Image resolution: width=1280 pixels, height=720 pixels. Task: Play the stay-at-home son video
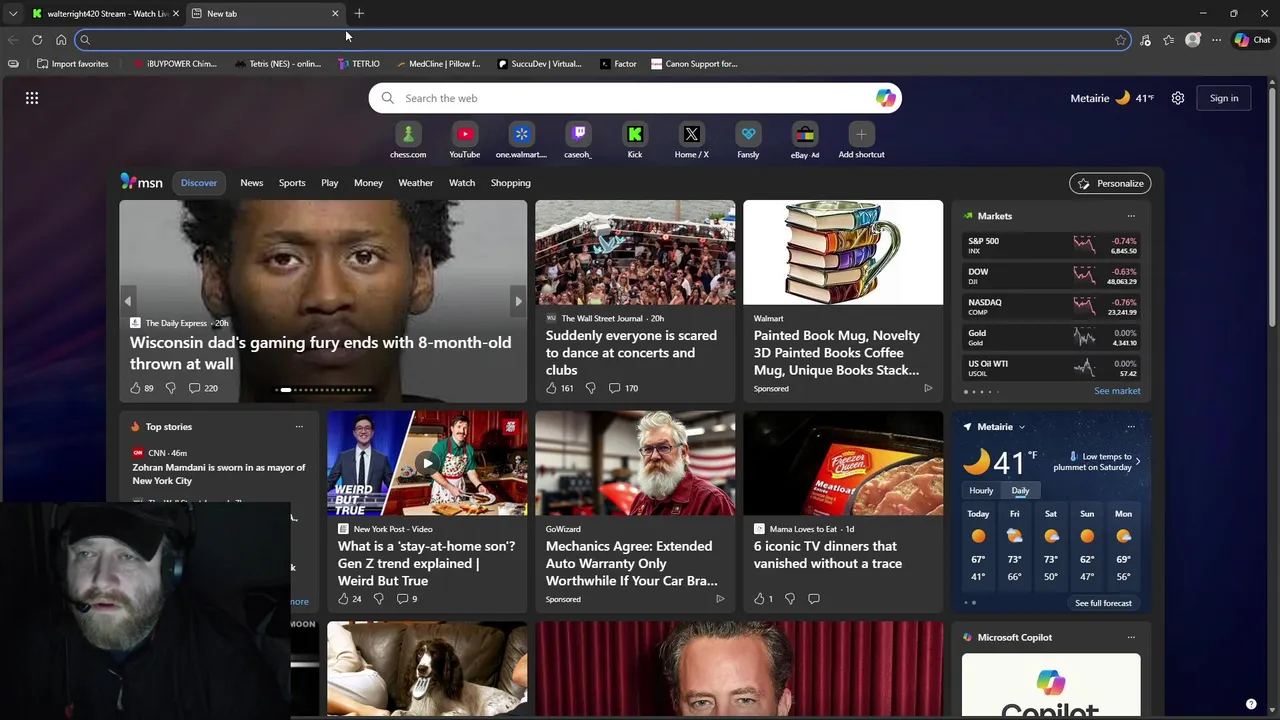tap(427, 463)
